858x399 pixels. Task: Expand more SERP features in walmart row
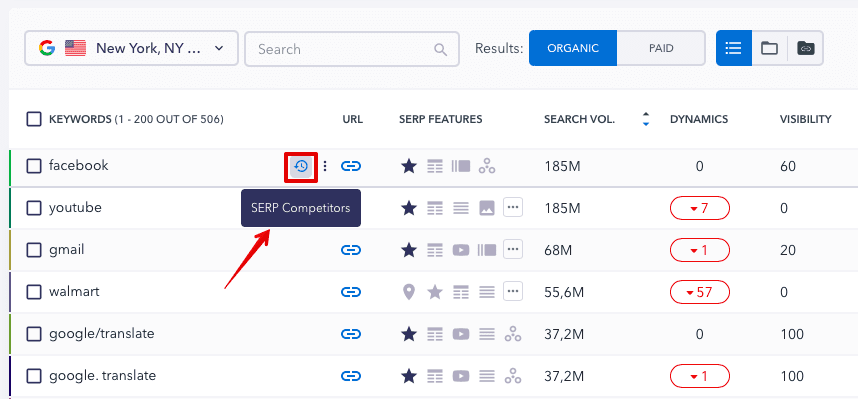(x=513, y=291)
